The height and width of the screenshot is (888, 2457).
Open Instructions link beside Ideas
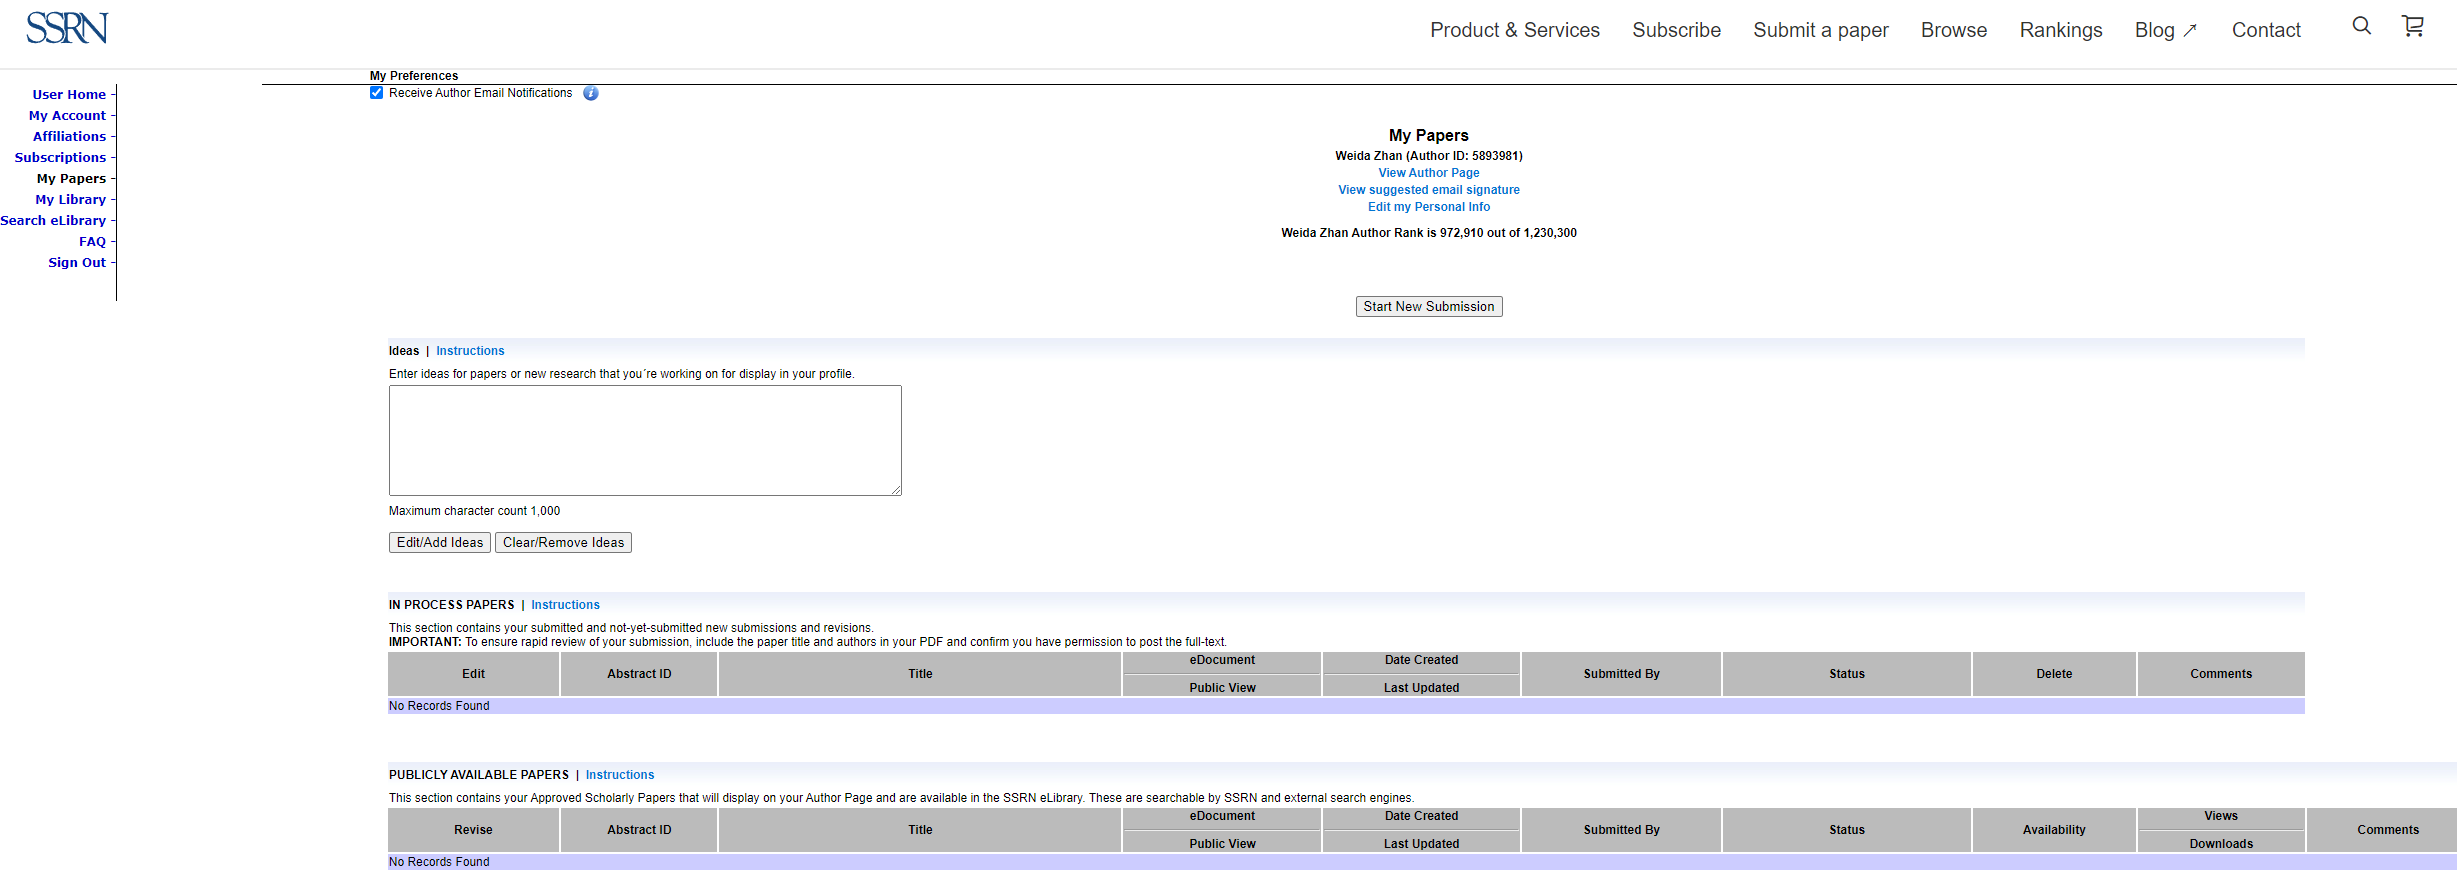pos(470,351)
